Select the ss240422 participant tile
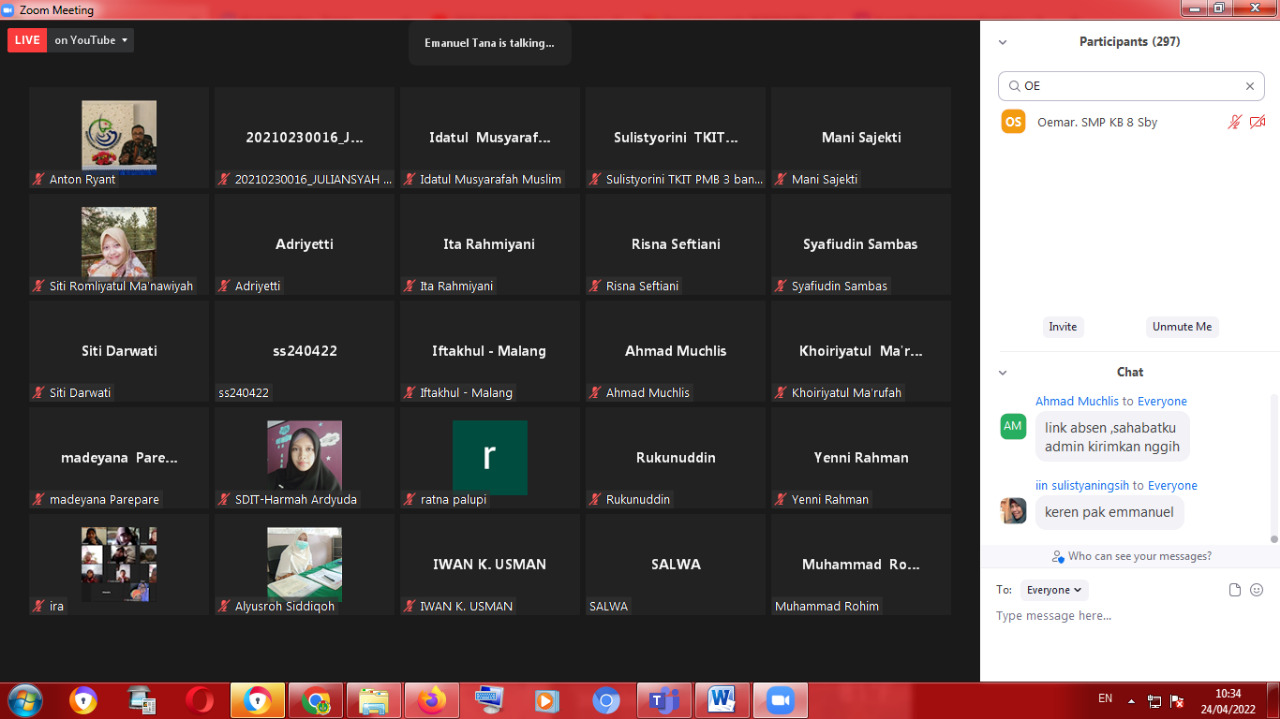The height and width of the screenshot is (719, 1280). point(304,351)
